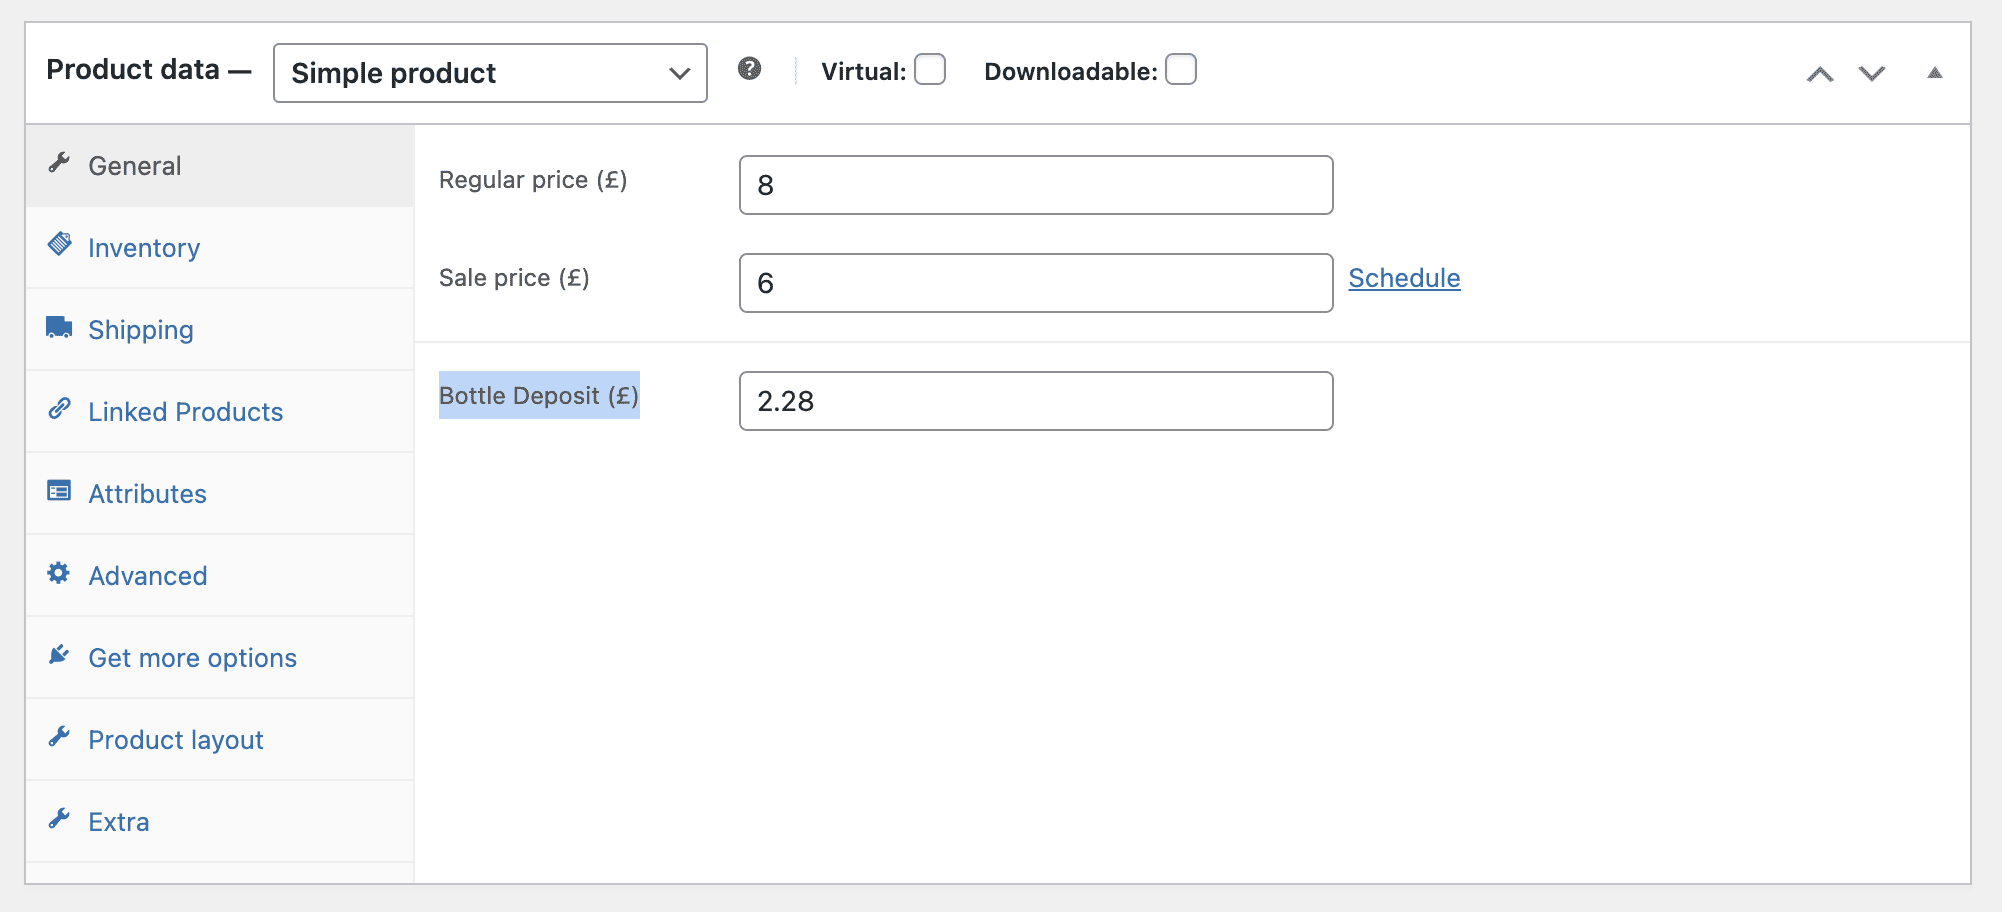The image size is (2002, 912).
Task: Switch to the Inventory tab
Action: [144, 247]
